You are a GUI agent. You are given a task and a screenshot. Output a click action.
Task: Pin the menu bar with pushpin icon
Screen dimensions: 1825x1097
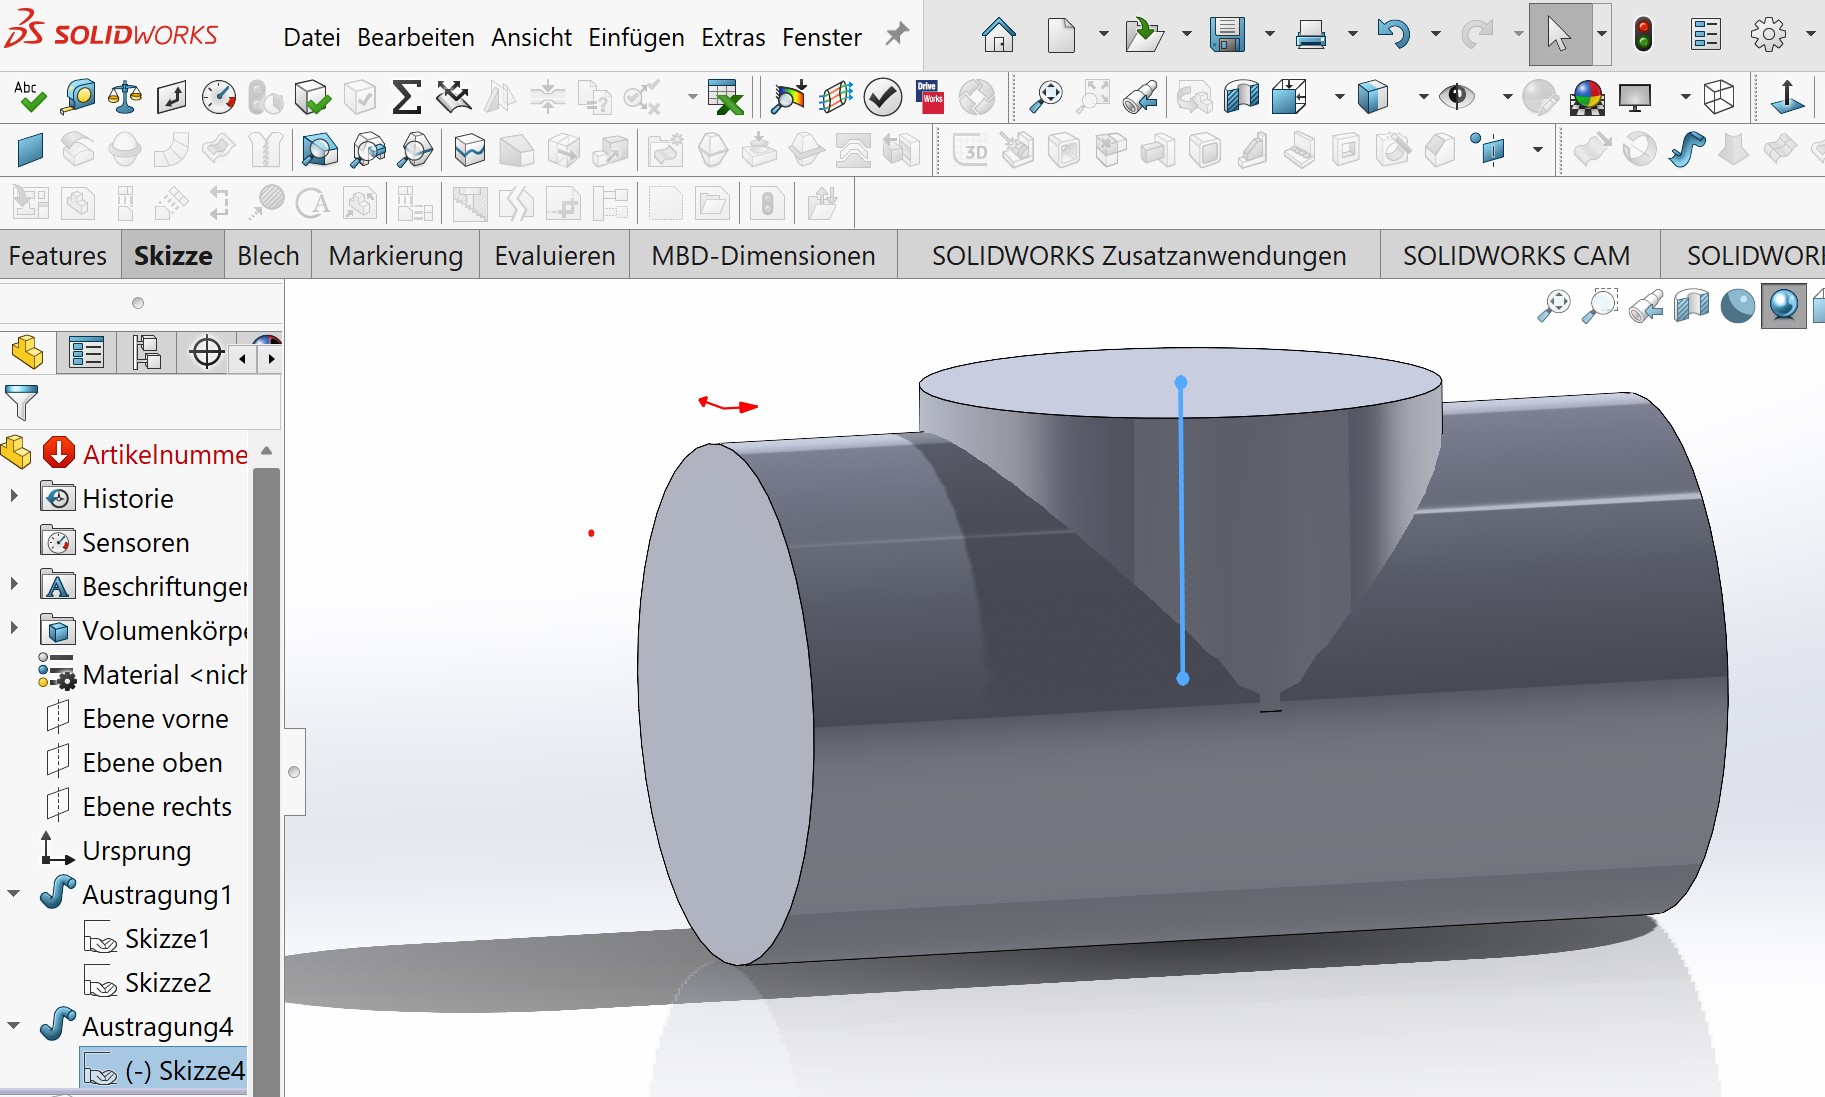(x=897, y=35)
